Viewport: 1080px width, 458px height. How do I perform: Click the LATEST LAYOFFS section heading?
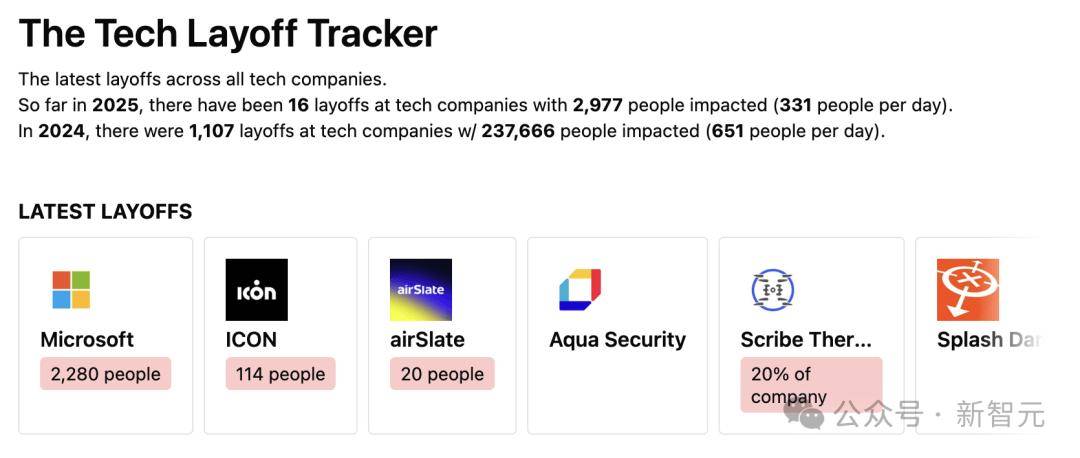(x=105, y=211)
